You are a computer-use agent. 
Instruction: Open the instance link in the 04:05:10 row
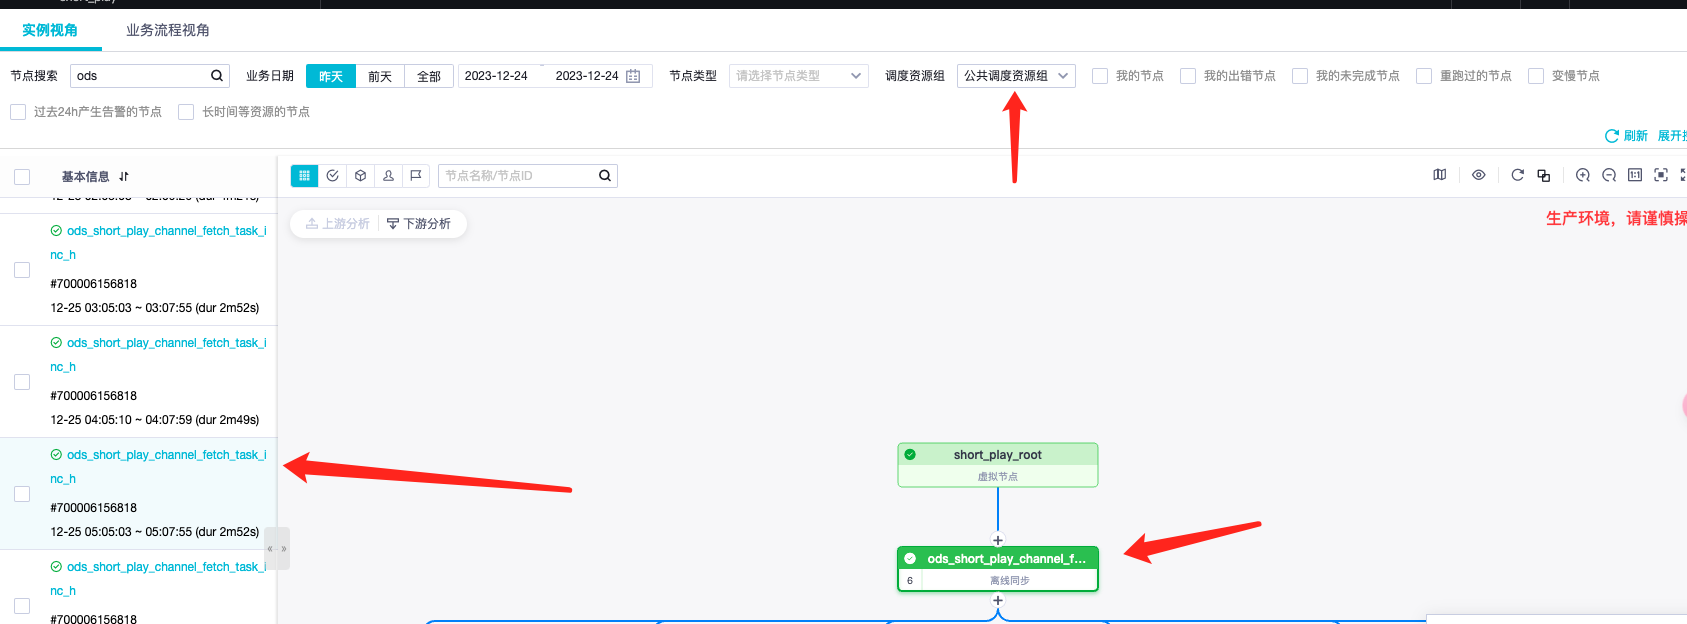tap(159, 355)
